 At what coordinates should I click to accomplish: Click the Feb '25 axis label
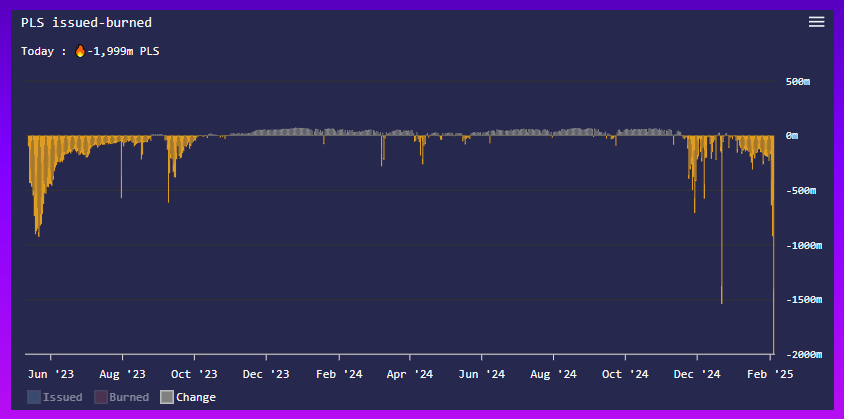point(770,374)
